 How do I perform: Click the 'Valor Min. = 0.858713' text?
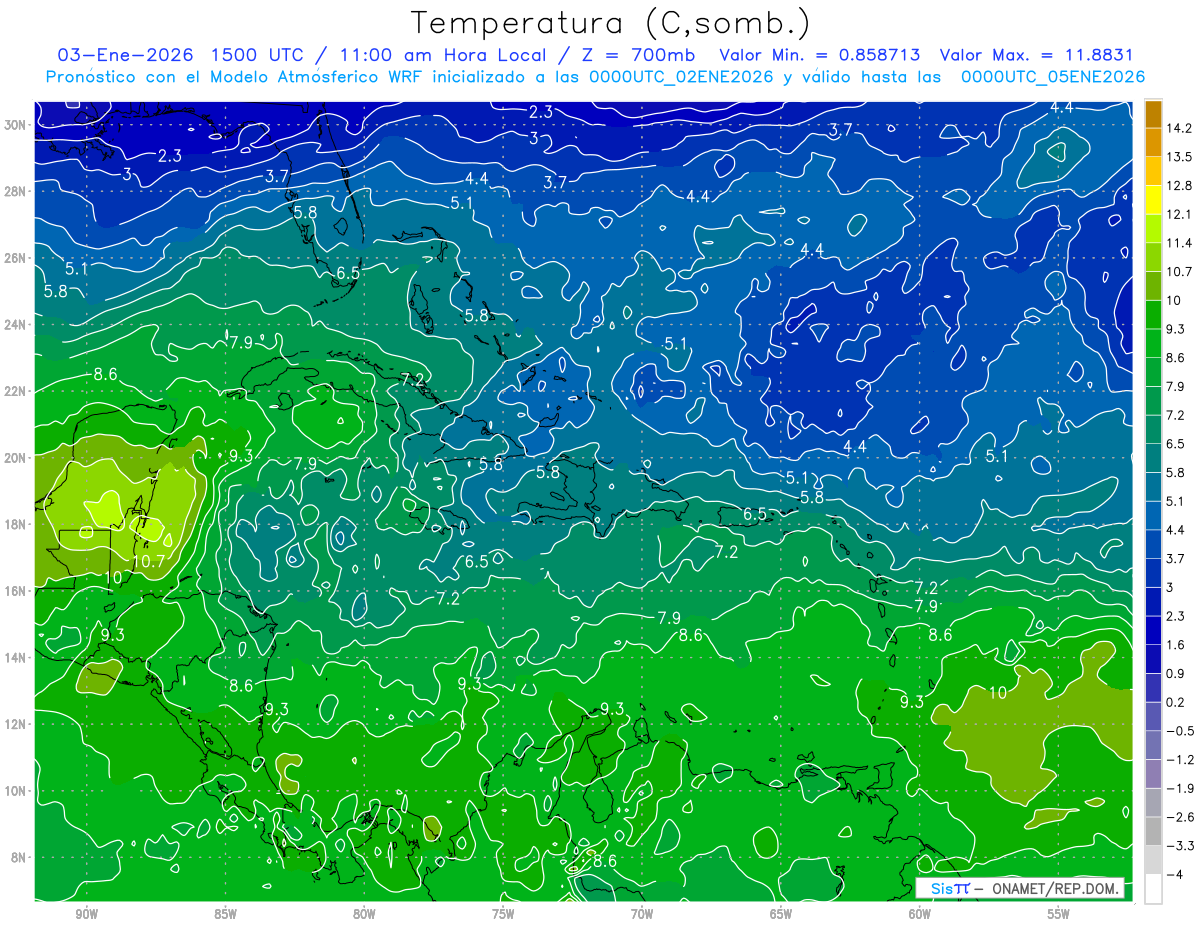[x=821, y=55]
